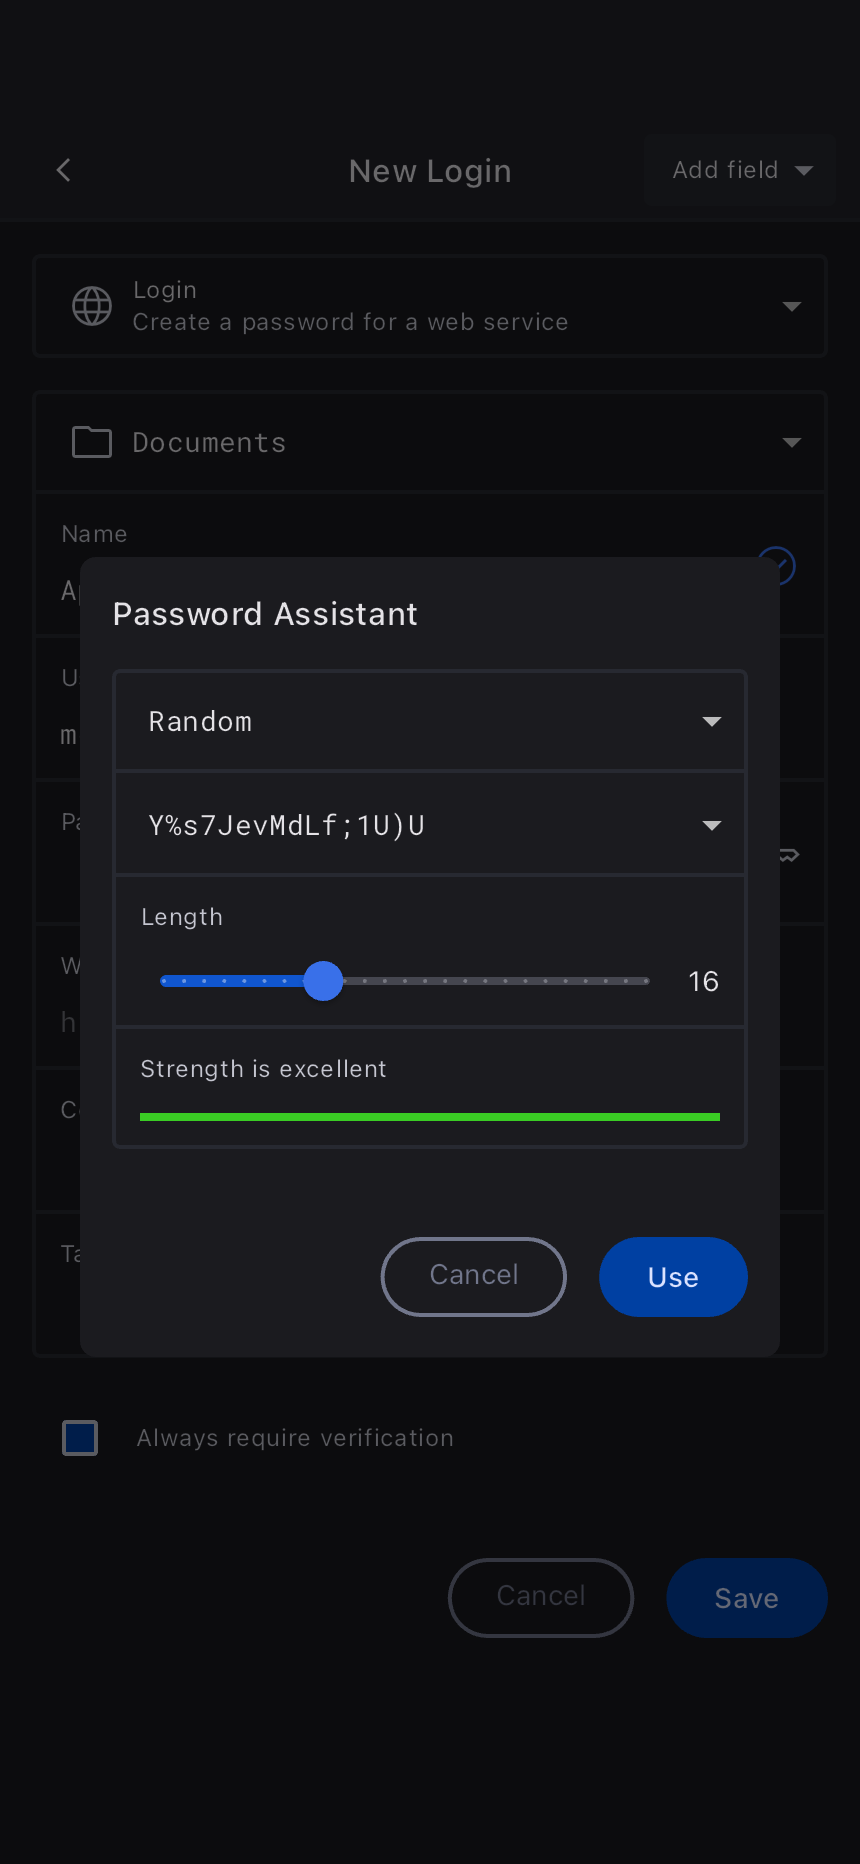
Task: Click the green password strength bar
Action: tap(430, 1117)
